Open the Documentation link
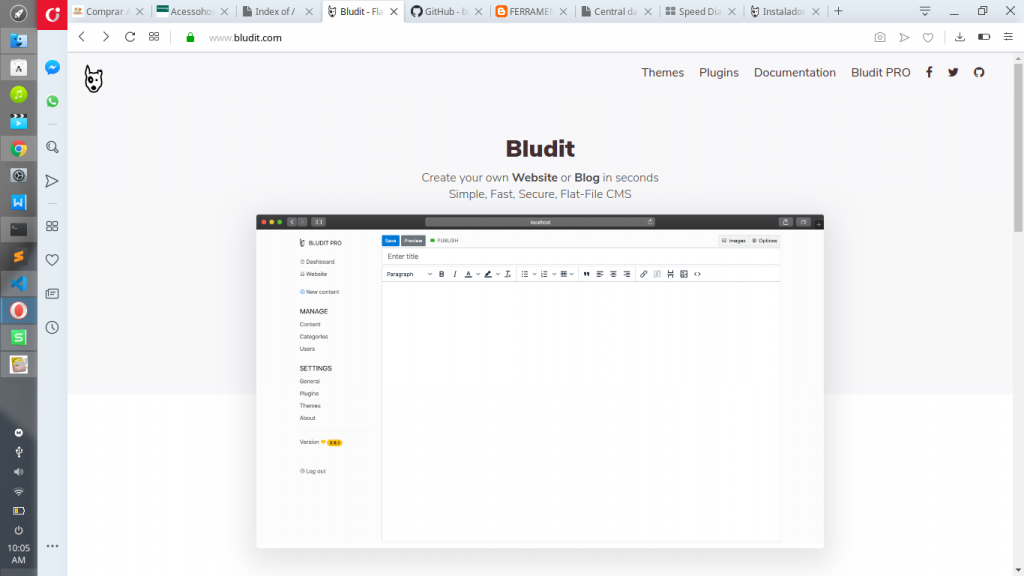The image size is (1024, 576). (x=795, y=72)
